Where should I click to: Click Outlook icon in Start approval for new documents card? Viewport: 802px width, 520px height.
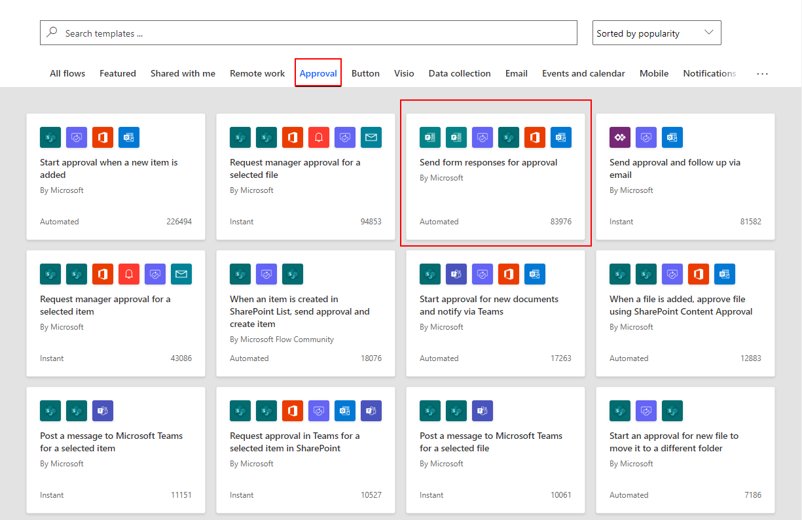[x=534, y=274]
